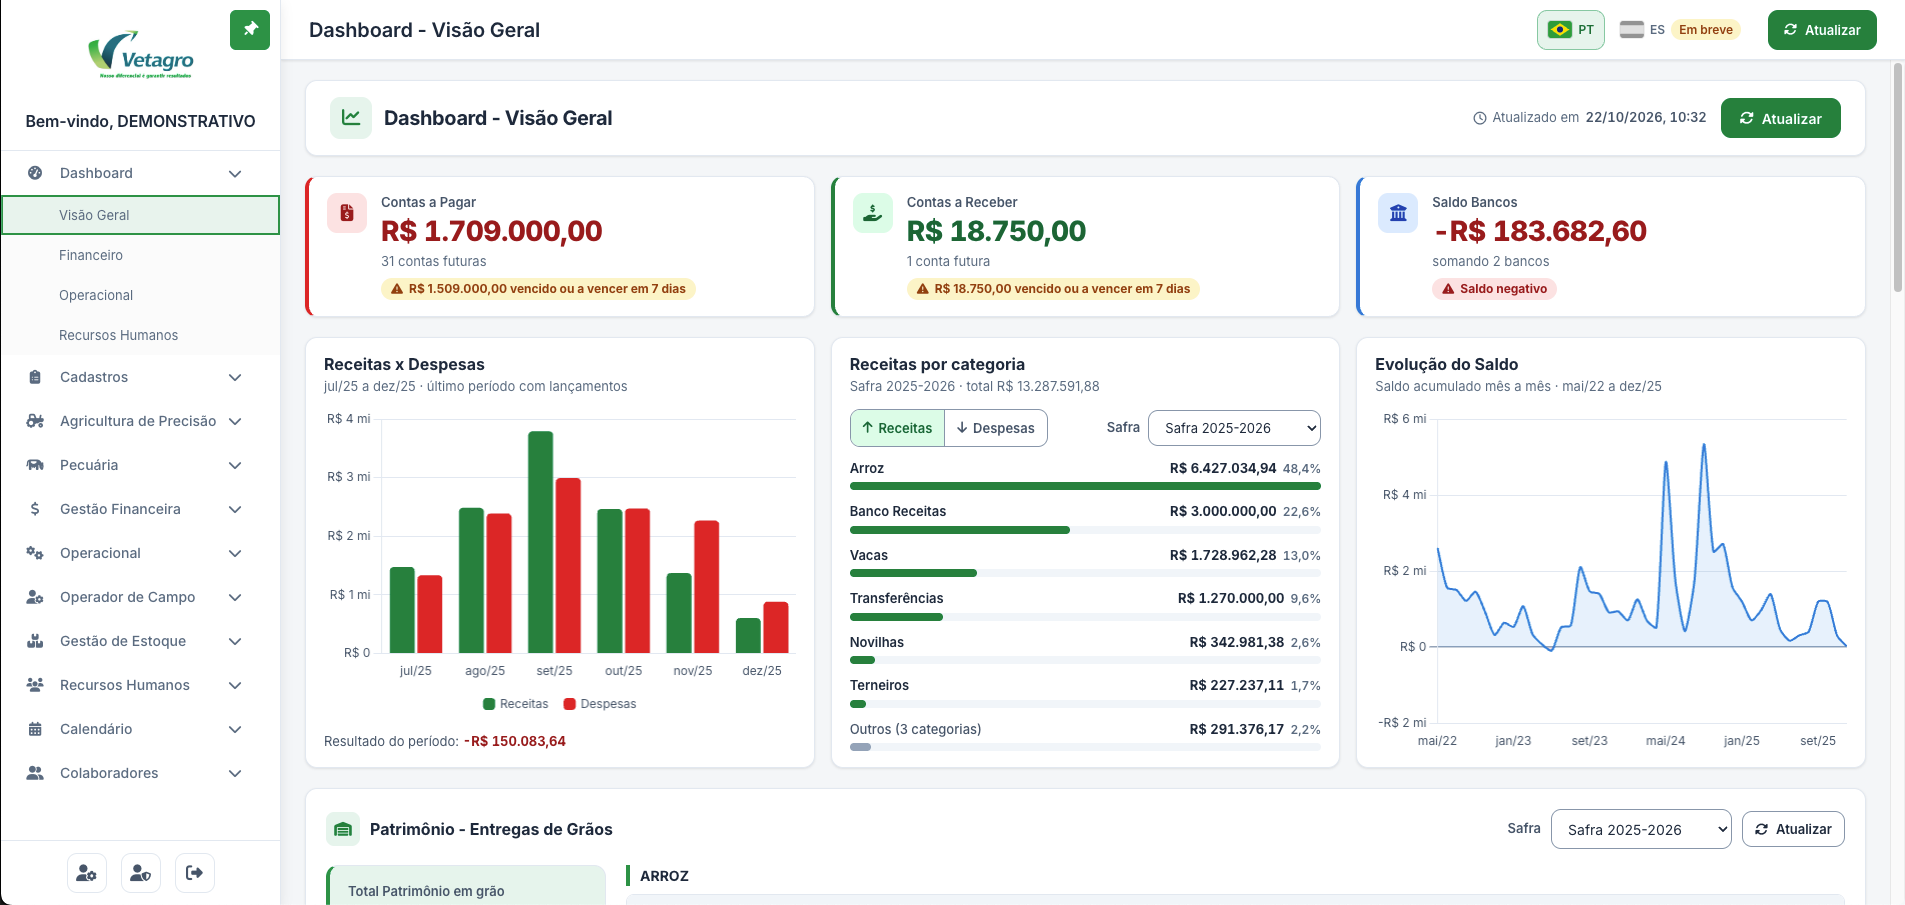Click the Colaboradores users icon
The width and height of the screenshot is (1905, 905).
pyautogui.click(x=35, y=773)
